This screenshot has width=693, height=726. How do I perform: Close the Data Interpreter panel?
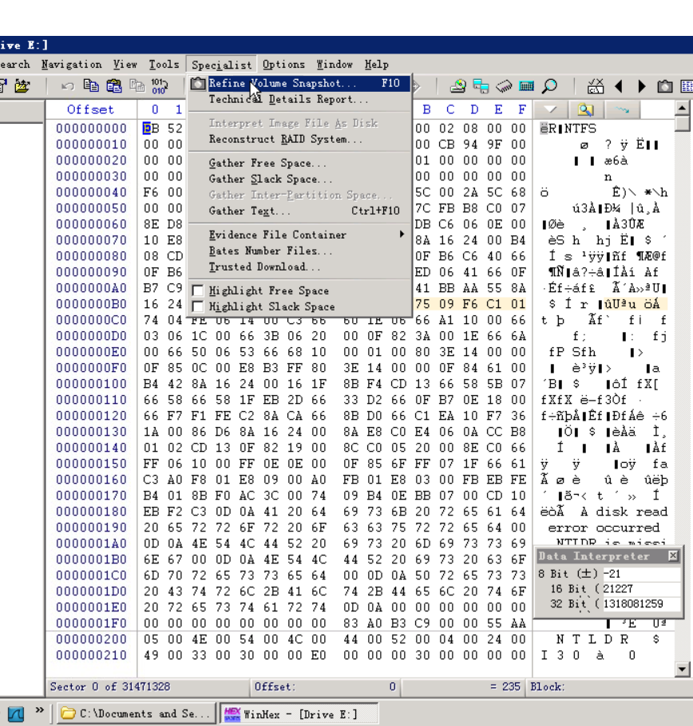coord(673,556)
